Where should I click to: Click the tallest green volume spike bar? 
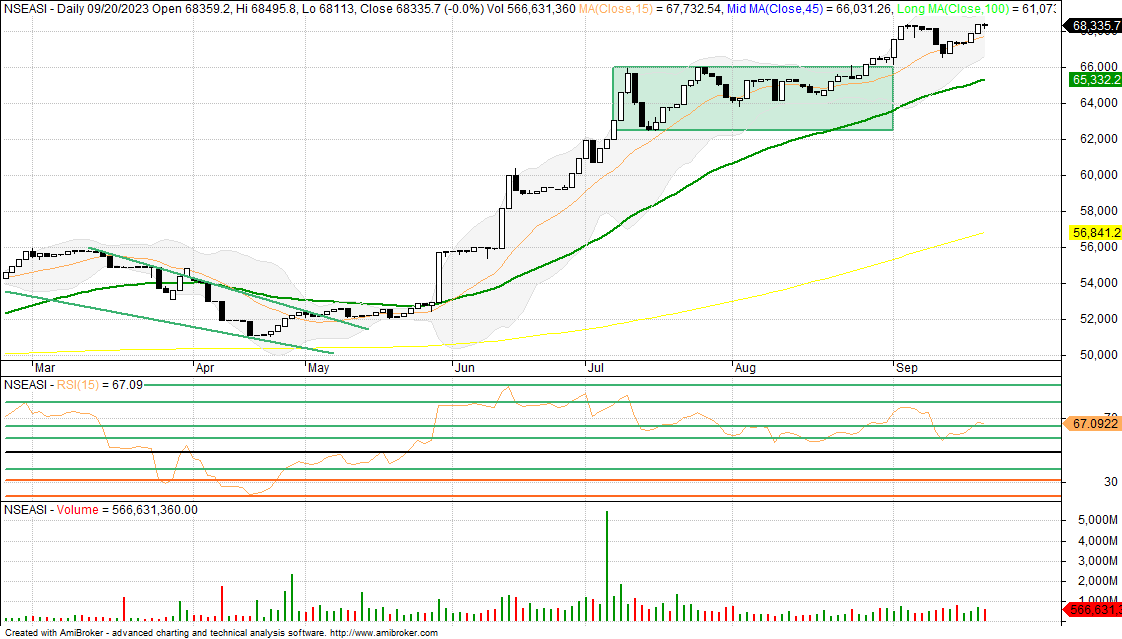click(607, 566)
